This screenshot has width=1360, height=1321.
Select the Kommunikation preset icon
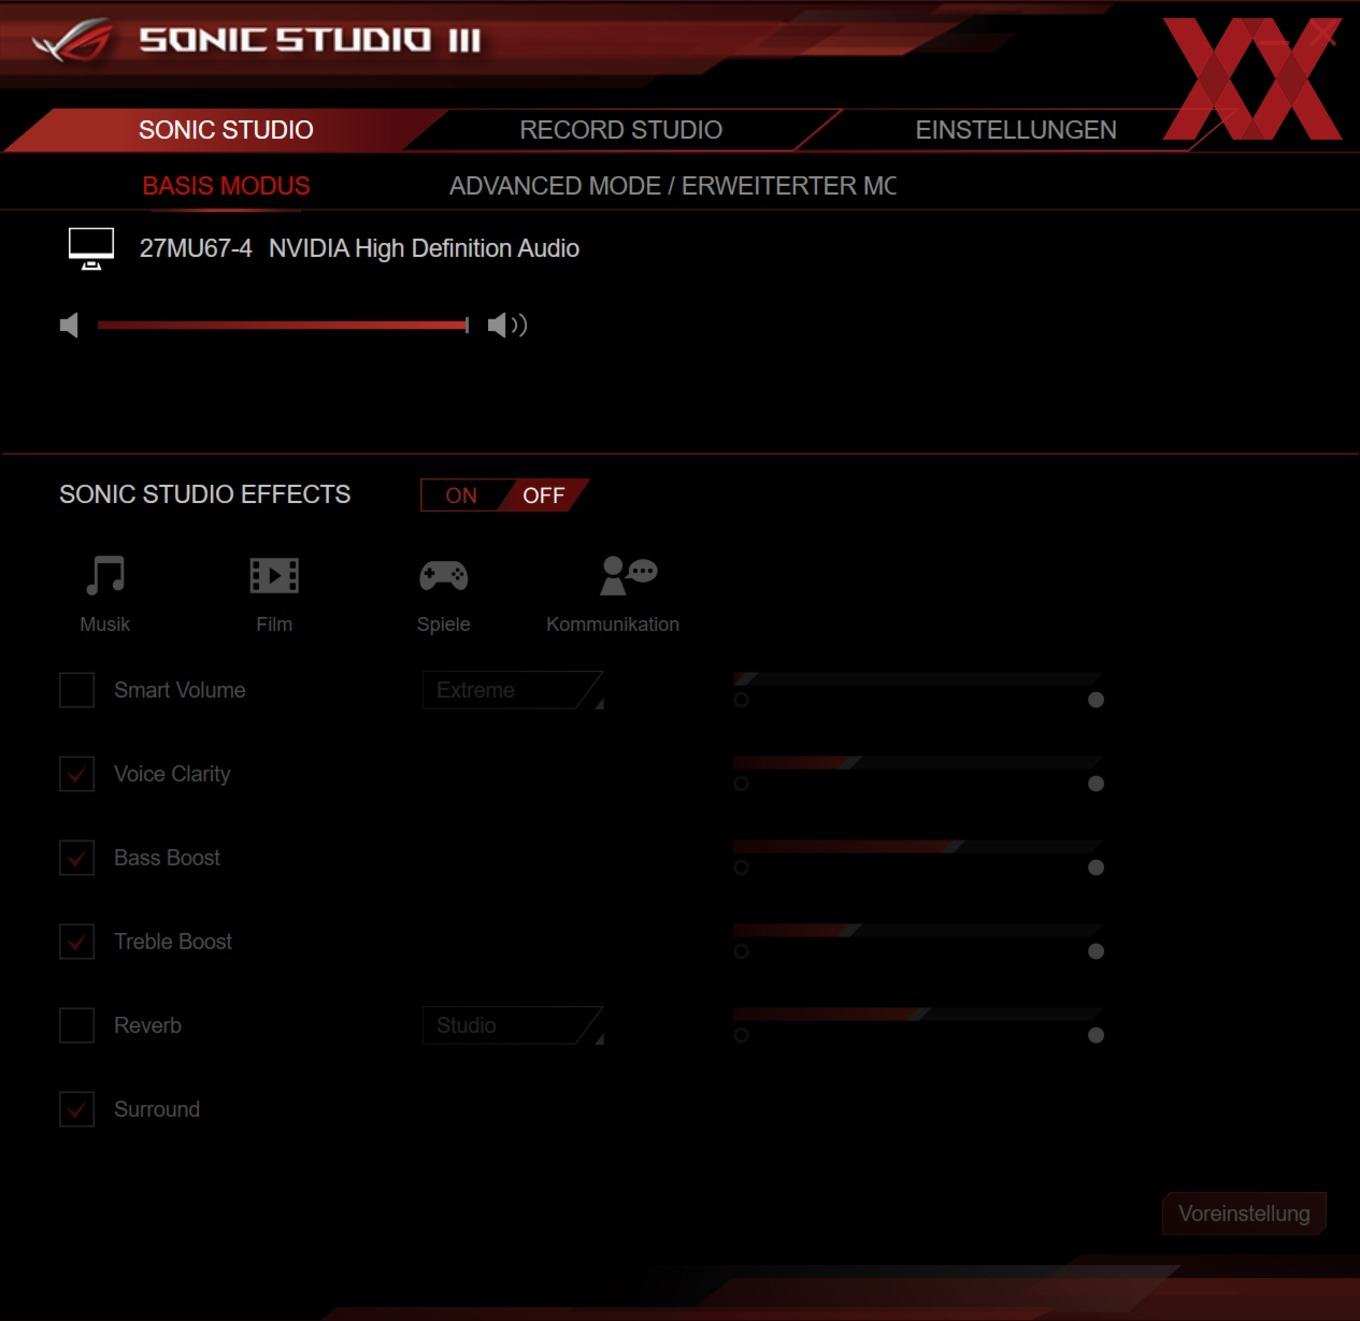click(628, 576)
